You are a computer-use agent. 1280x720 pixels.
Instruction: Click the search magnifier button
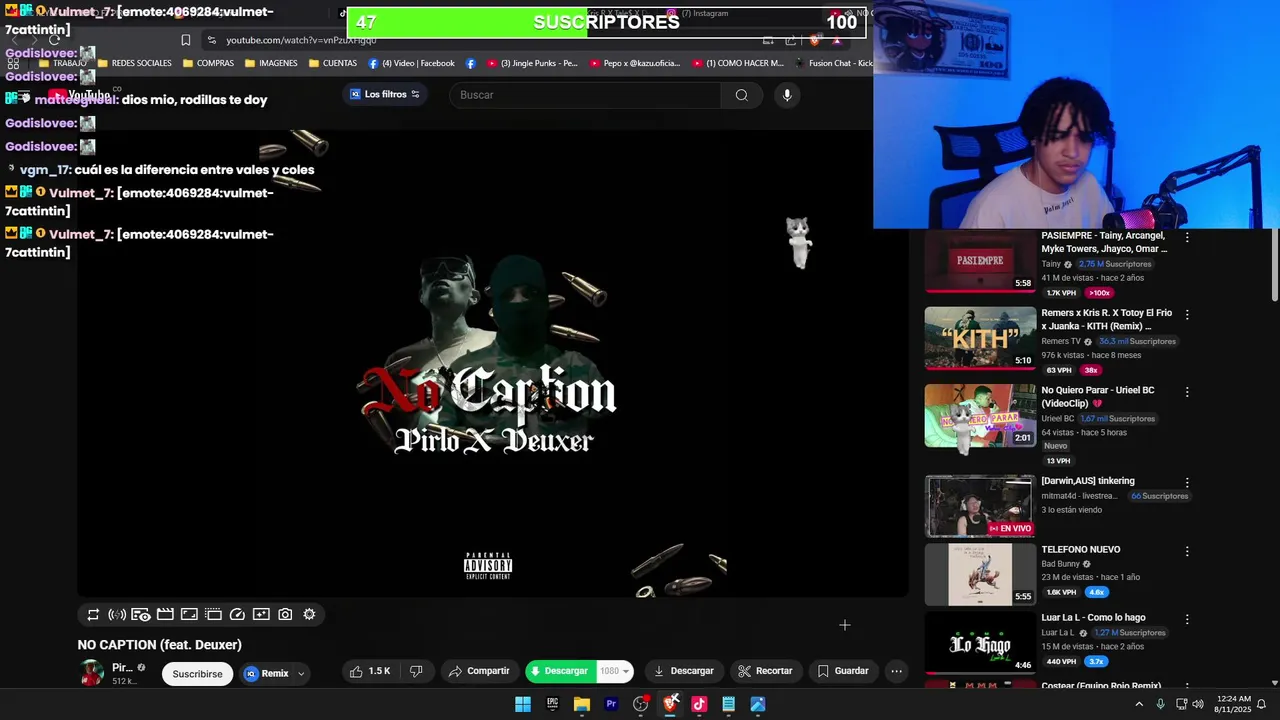tap(741, 95)
